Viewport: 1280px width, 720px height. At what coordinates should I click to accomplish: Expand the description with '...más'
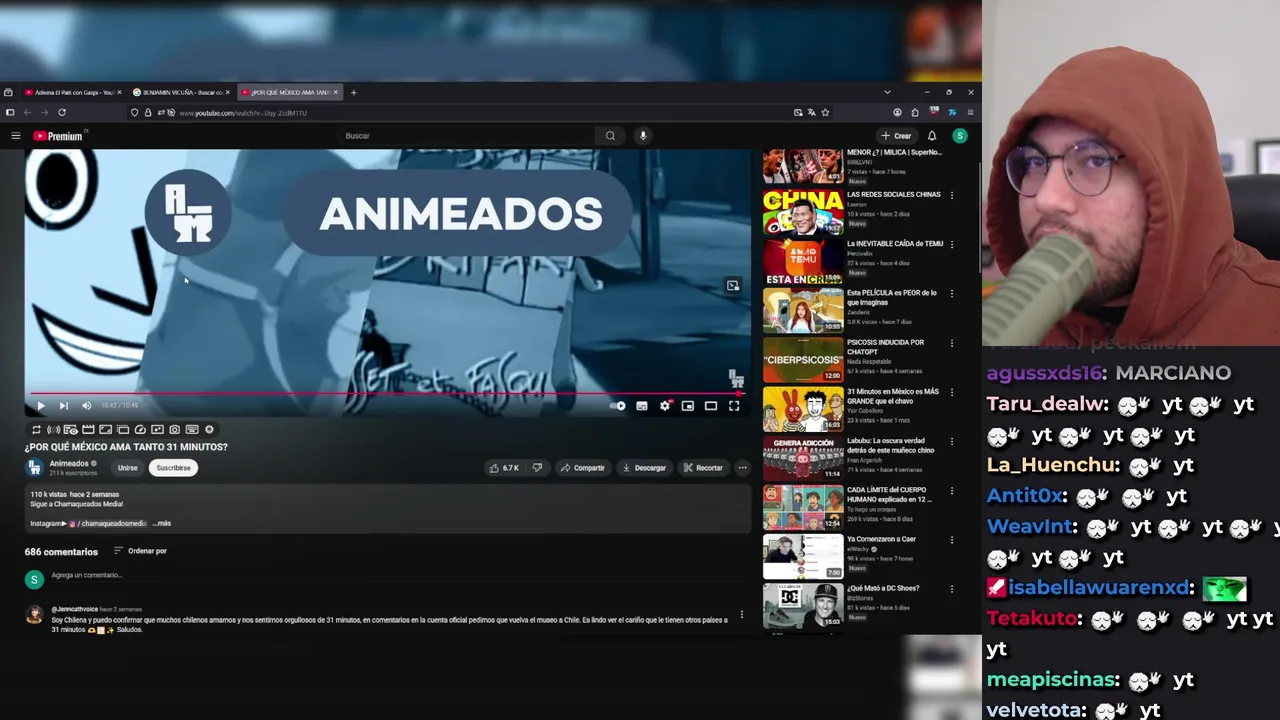click(163, 523)
